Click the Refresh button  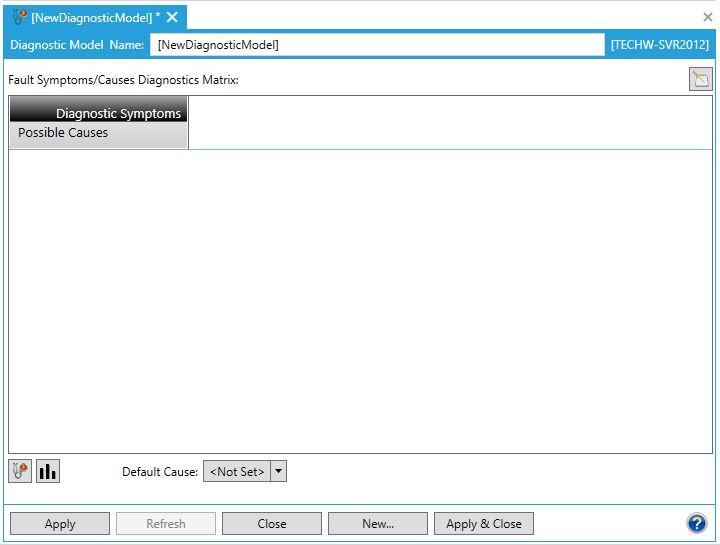(x=166, y=524)
